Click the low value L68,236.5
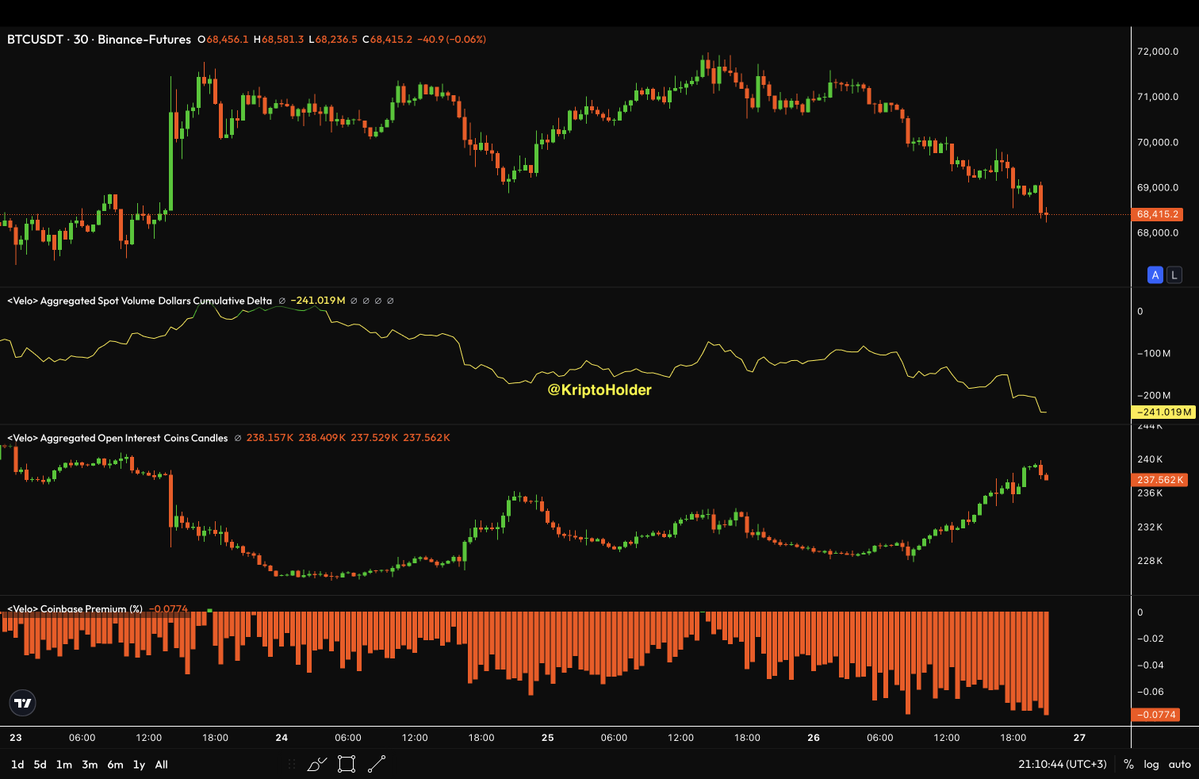 tap(333, 39)
